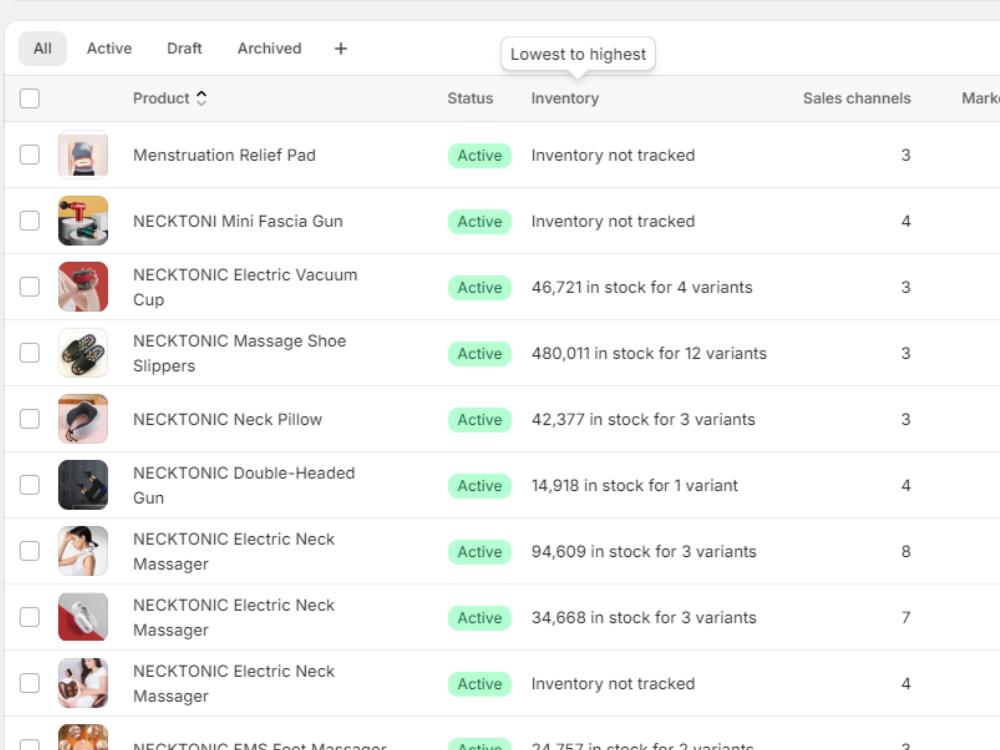
Task: Click '480,011 in stock for 12 variants'
Action: (649, 353)
